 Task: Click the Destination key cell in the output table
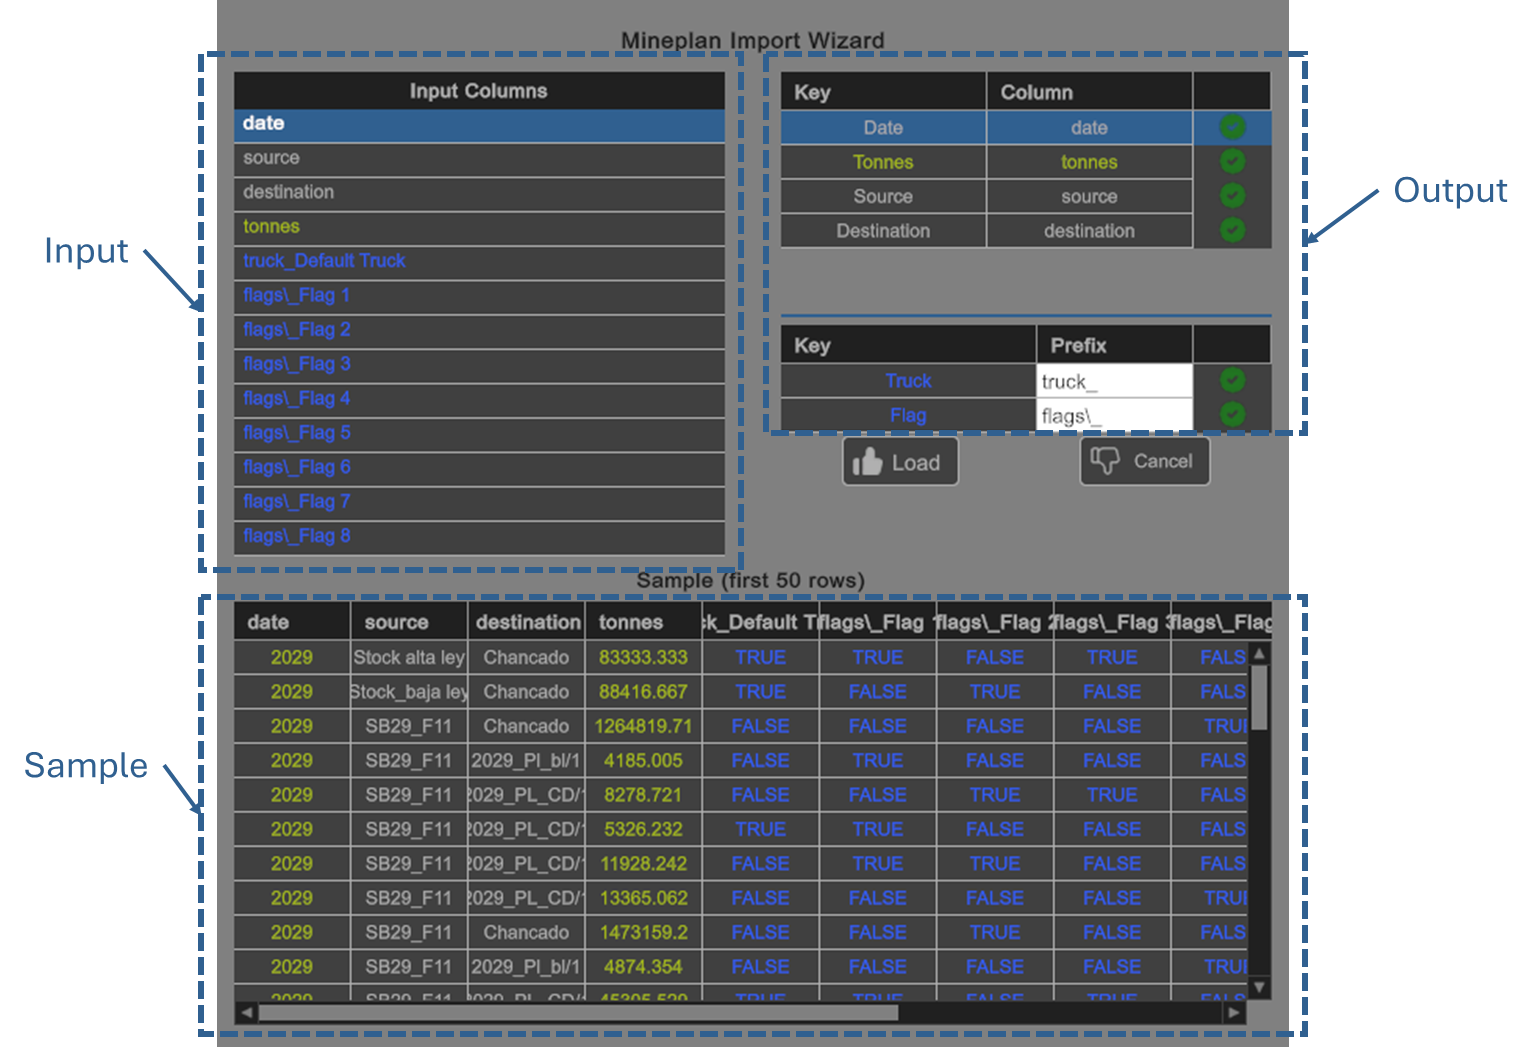pyautogui.click(x=883, y=231)
